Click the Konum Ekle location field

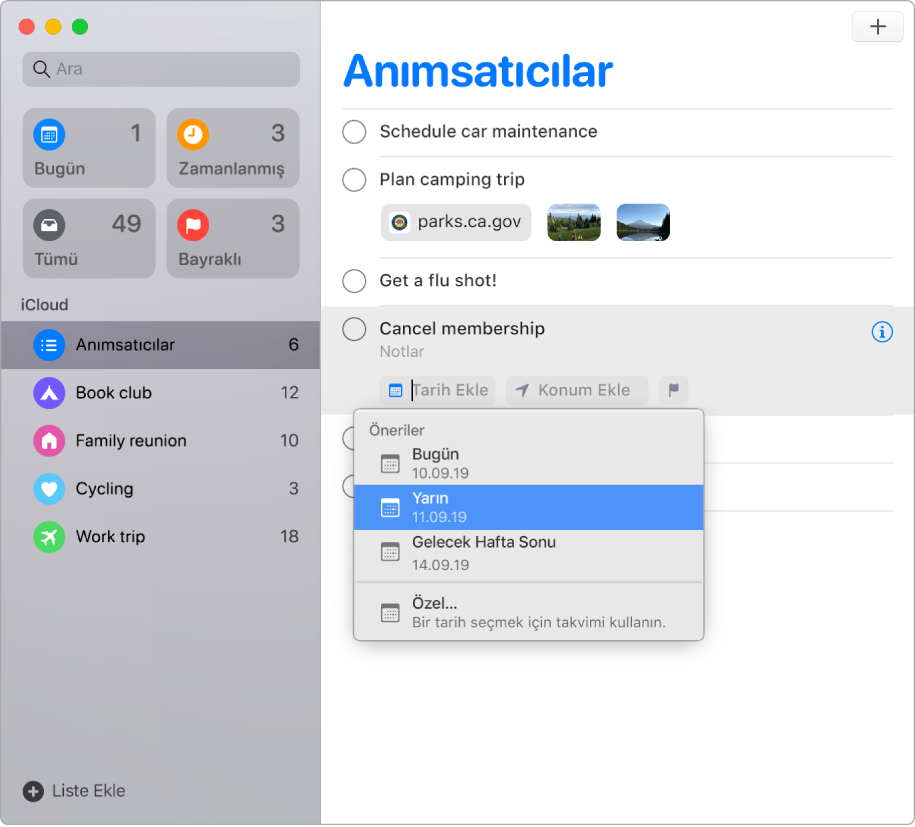tap(577, 390)
